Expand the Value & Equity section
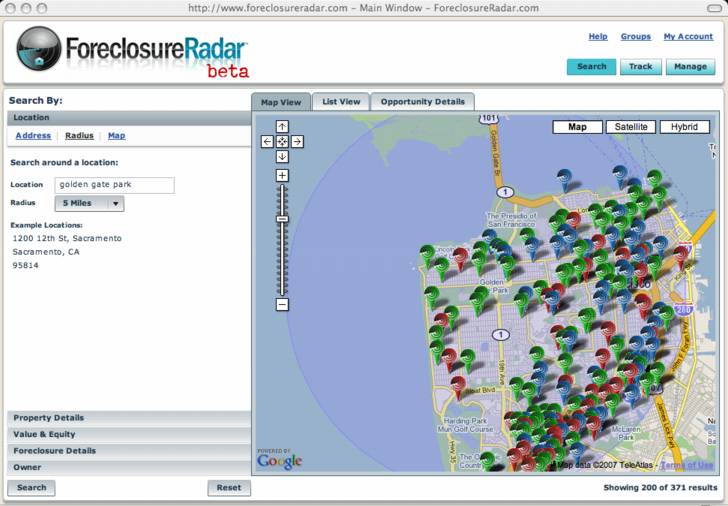 126,434
